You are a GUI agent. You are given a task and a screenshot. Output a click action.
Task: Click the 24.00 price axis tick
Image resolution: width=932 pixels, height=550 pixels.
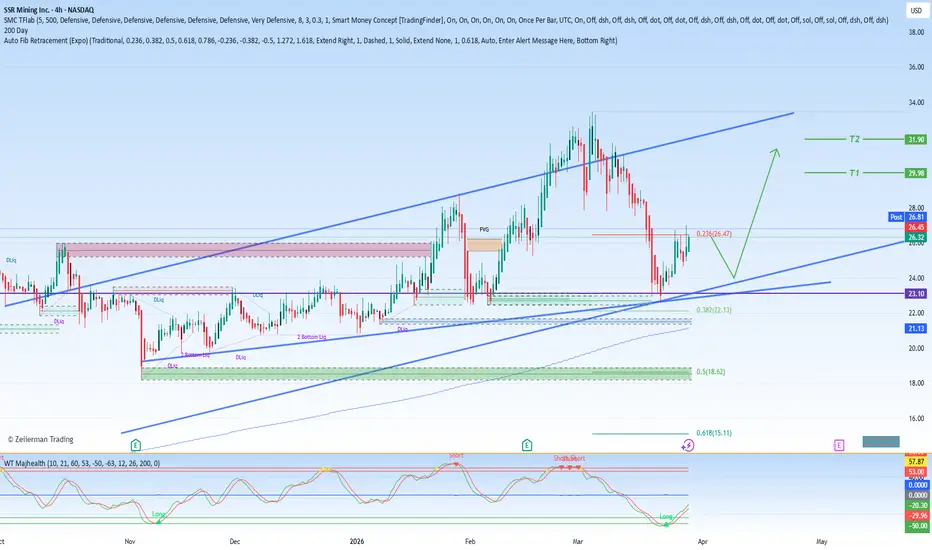[916, 278]
